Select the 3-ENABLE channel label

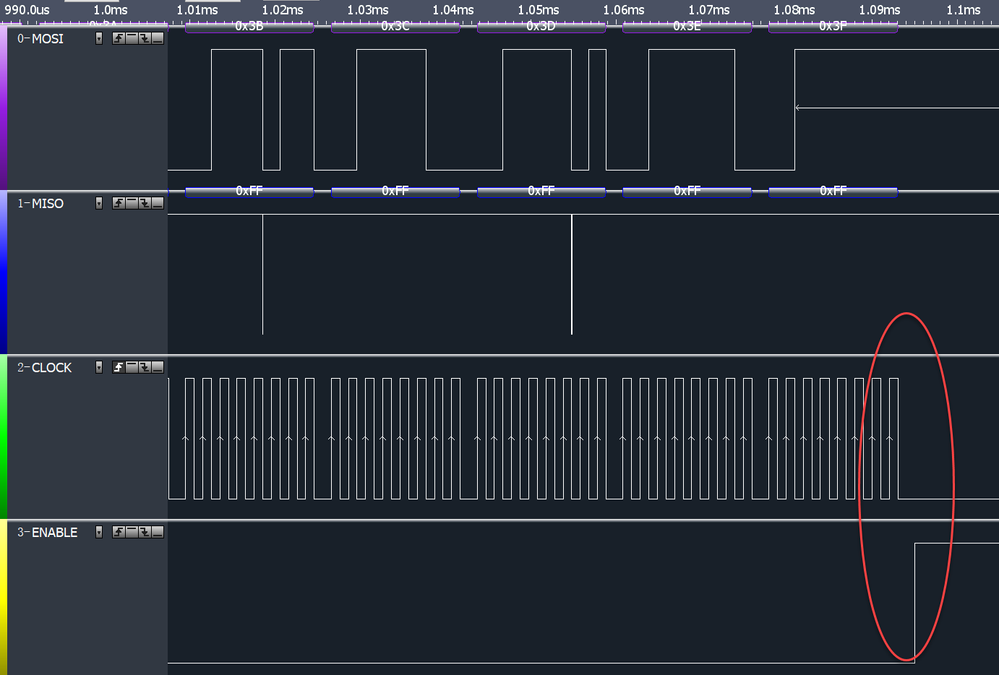coord(47,532)
